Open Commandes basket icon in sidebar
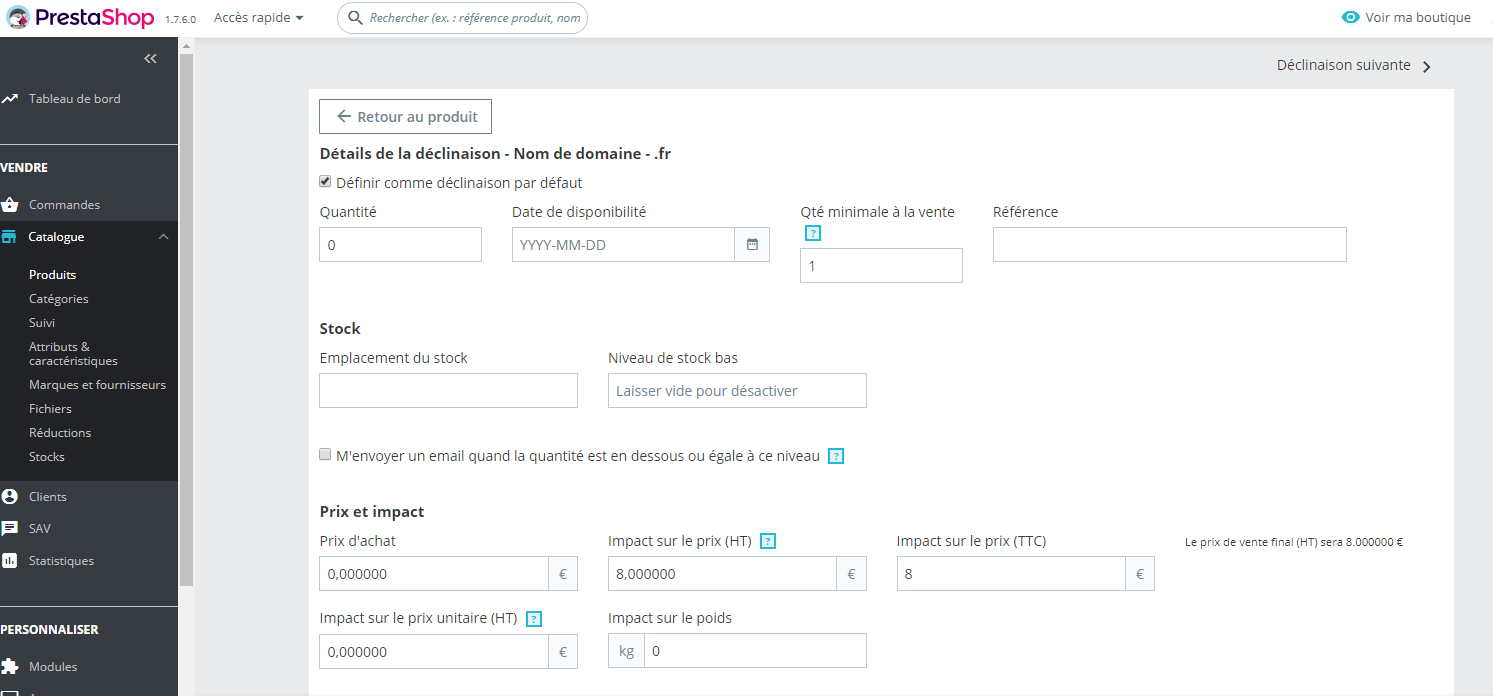This screenshot has height=696, width=1493. click(x=10, y=205)
